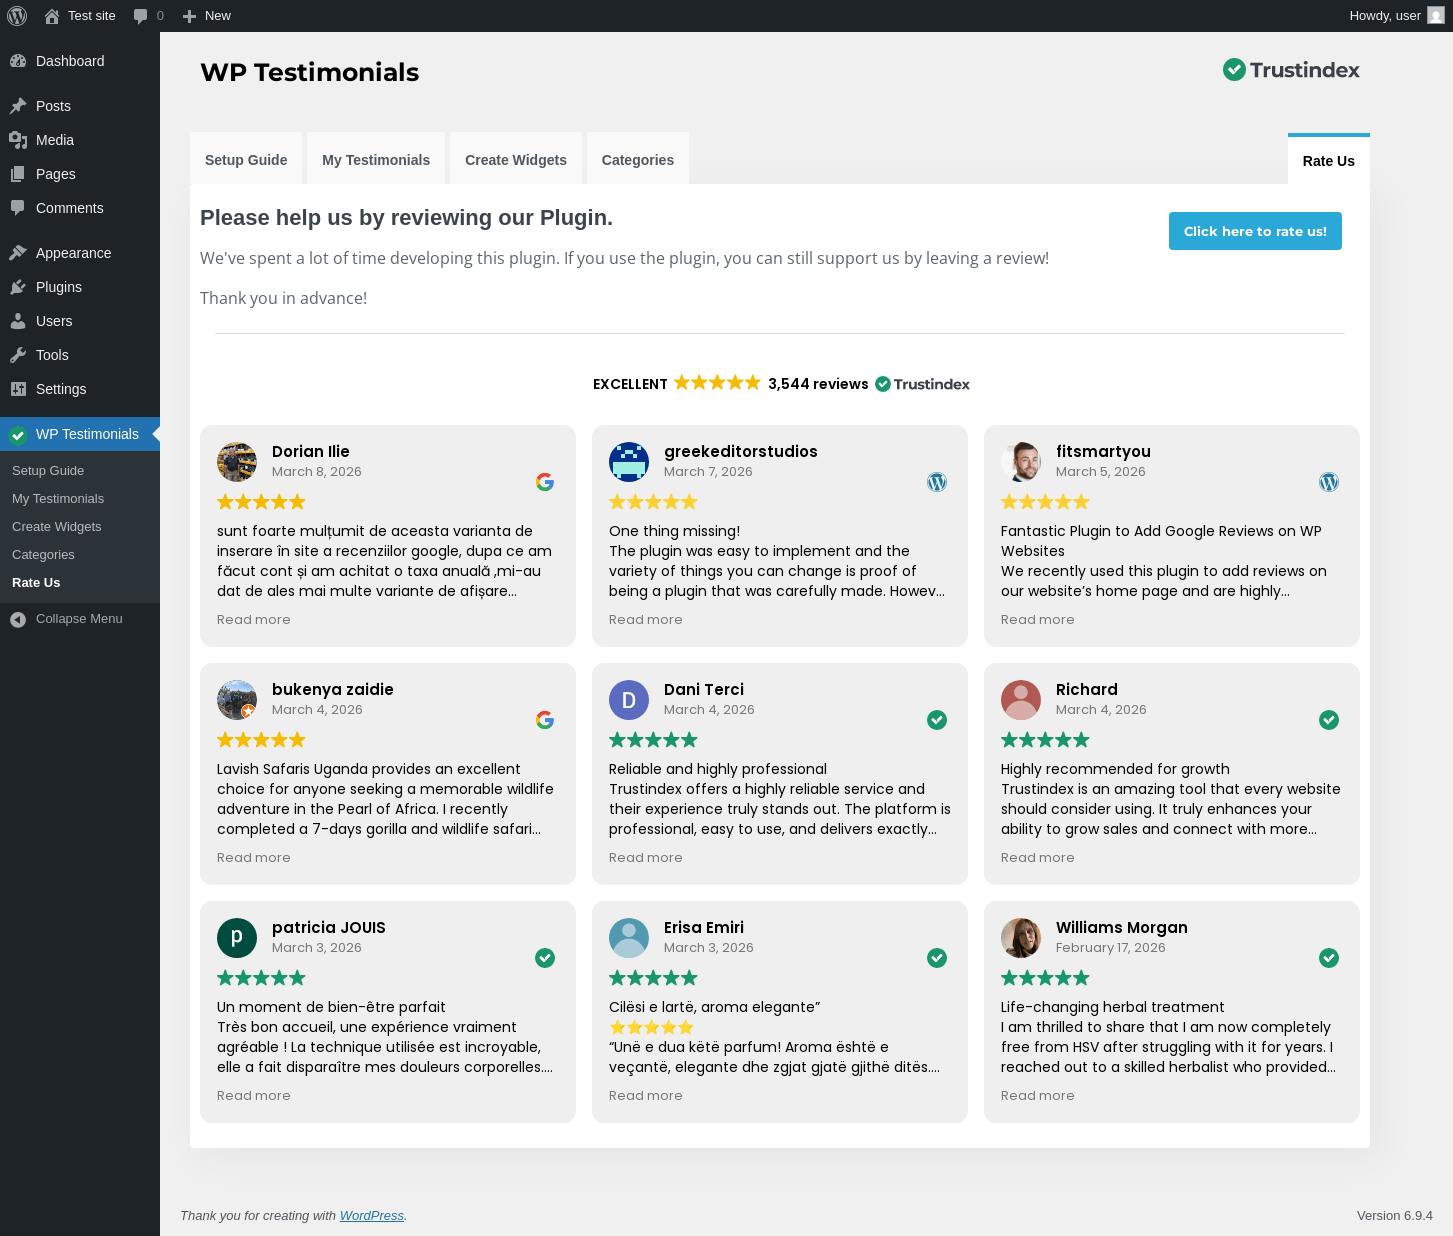Expand Read more on Erisa Emiri's review
This screenshot has height=1236, width=1453.
coord(646,1096)
